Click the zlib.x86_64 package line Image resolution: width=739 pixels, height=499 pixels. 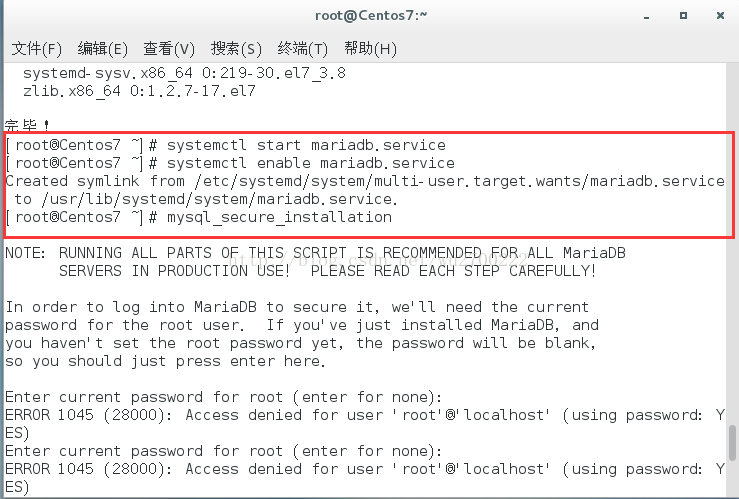[x=140, y=90]
